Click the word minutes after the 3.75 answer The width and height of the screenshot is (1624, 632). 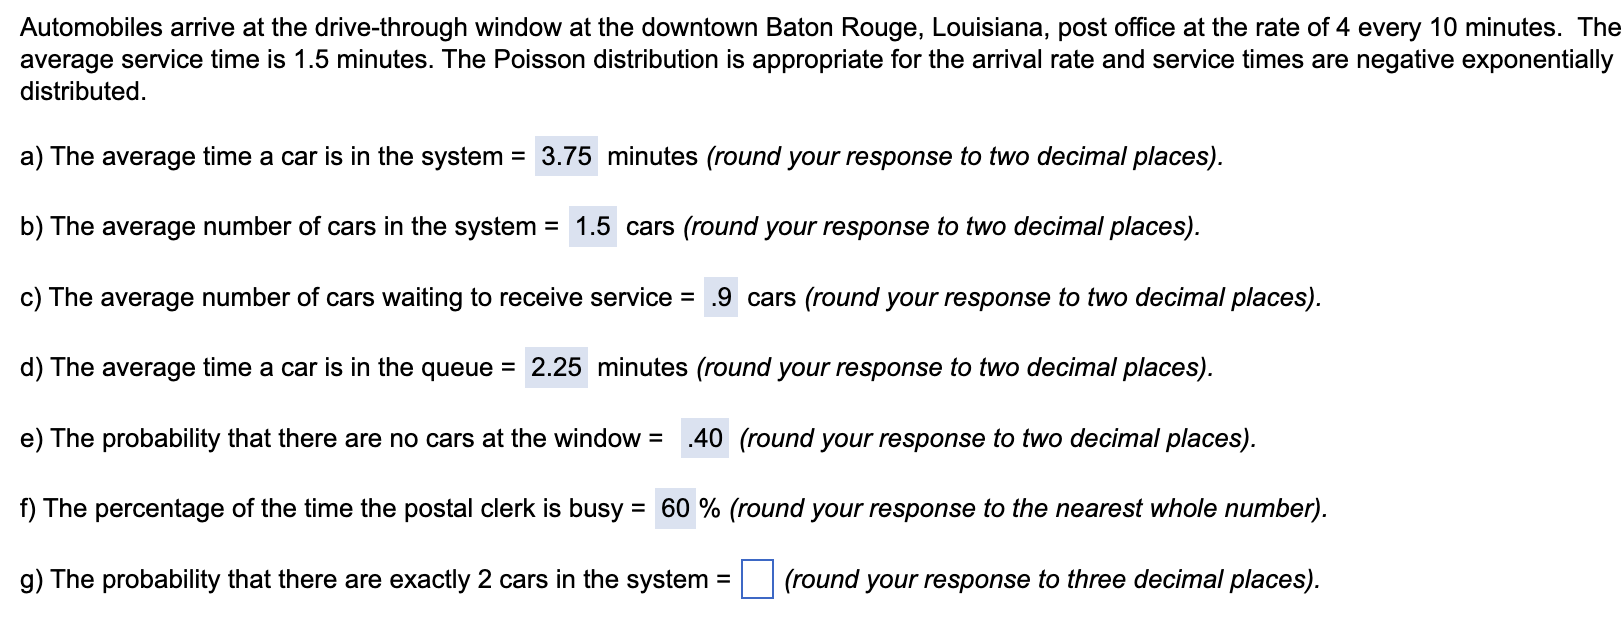coord(654,157)
